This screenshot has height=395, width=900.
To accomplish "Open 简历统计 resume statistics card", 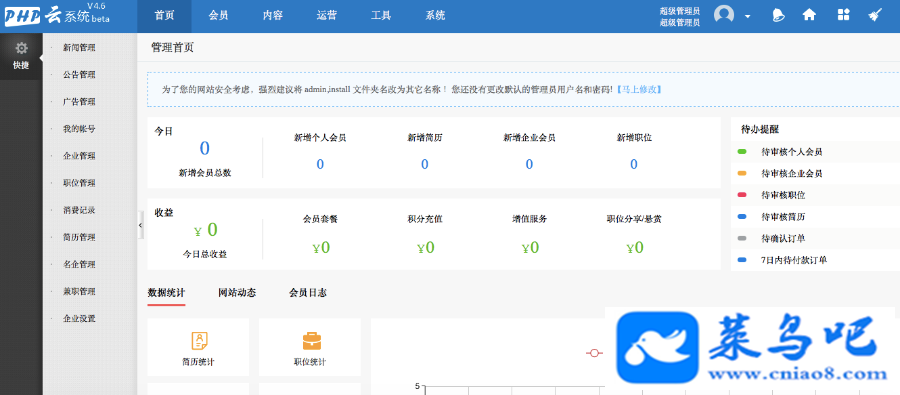I will coord(198,347).
